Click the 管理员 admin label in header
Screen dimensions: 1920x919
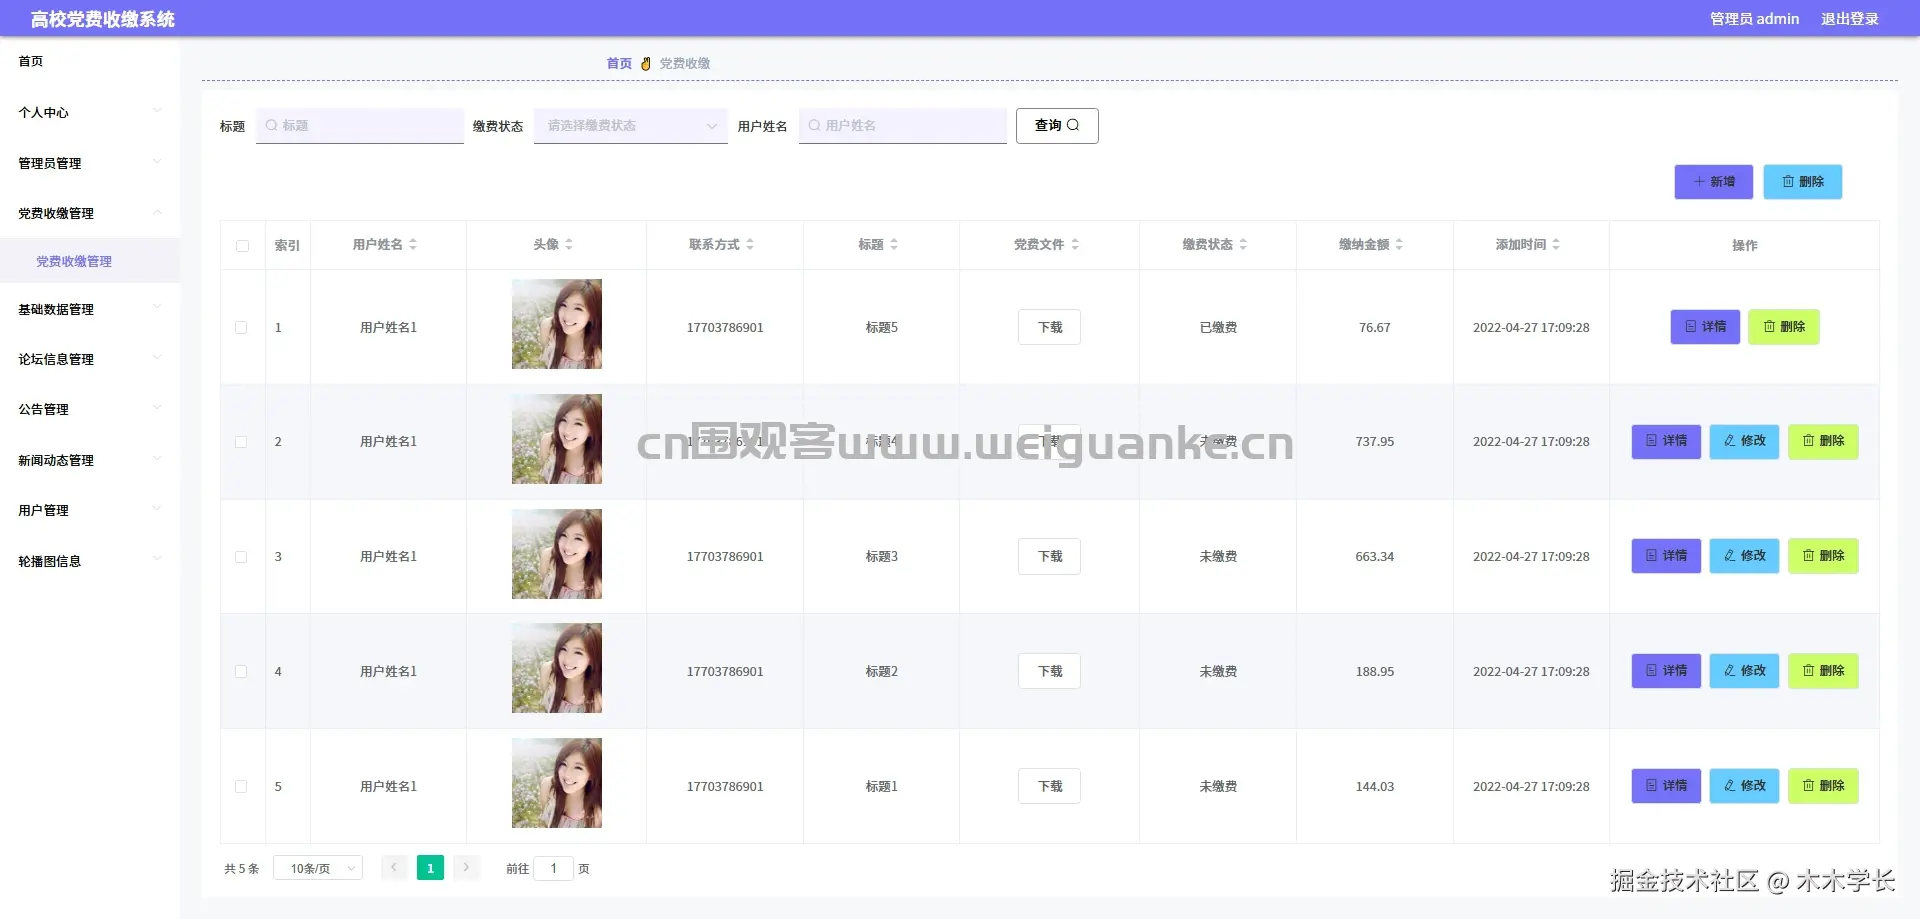(x=1754, y=19)
